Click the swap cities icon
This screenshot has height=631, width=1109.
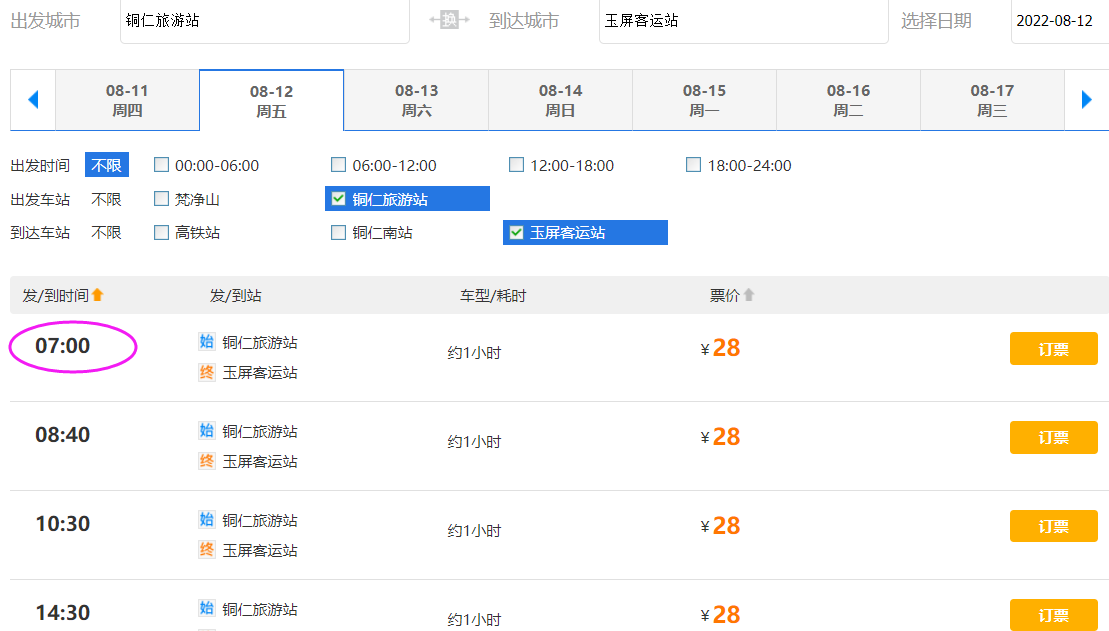click(x=449, y=20)
